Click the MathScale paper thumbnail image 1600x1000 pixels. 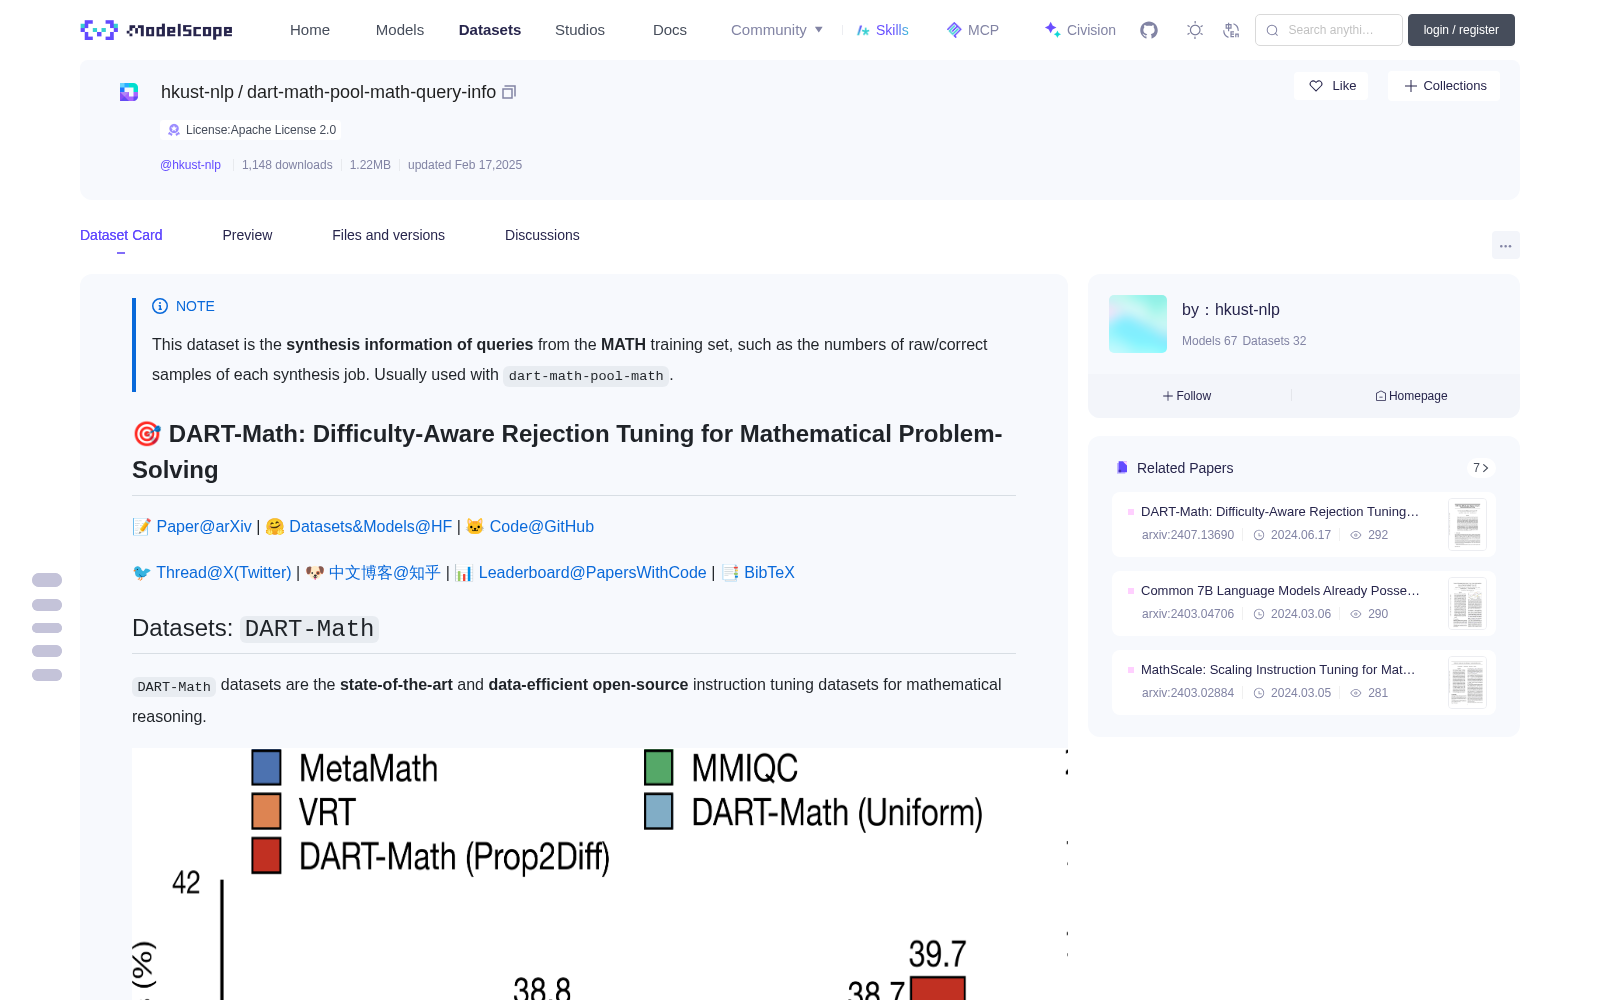1467,682
